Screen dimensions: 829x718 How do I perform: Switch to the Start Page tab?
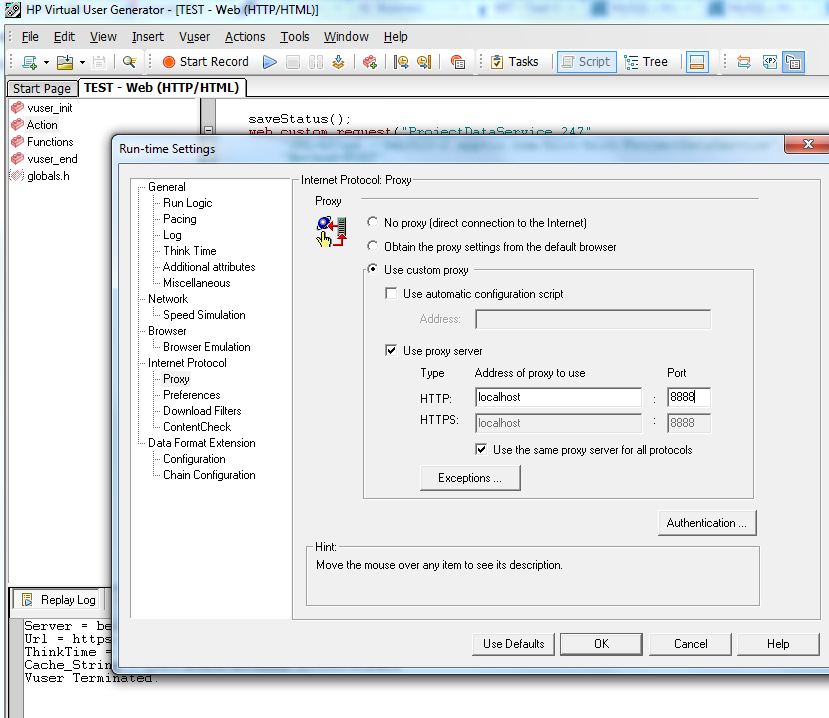[x=41, y=88]
